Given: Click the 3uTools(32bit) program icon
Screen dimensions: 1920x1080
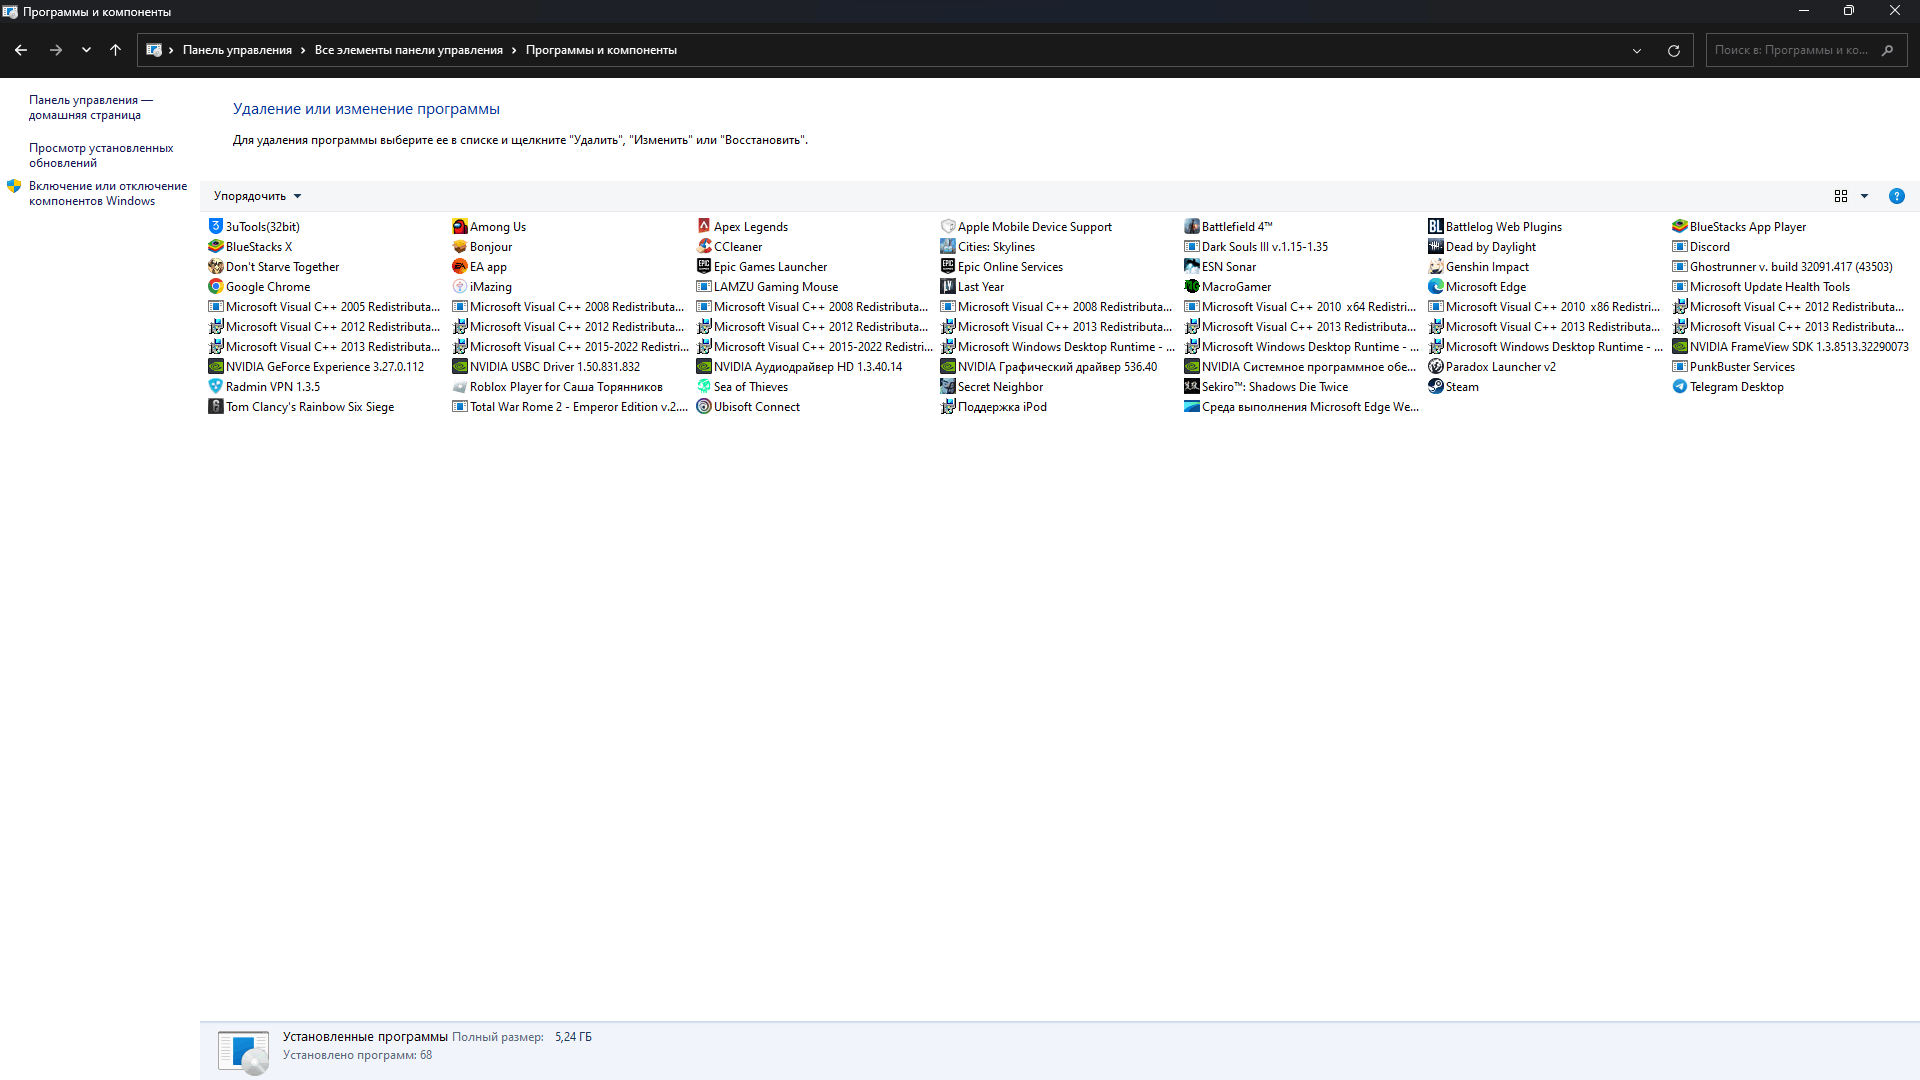Looking at the screenshot, I should point(215,226).
